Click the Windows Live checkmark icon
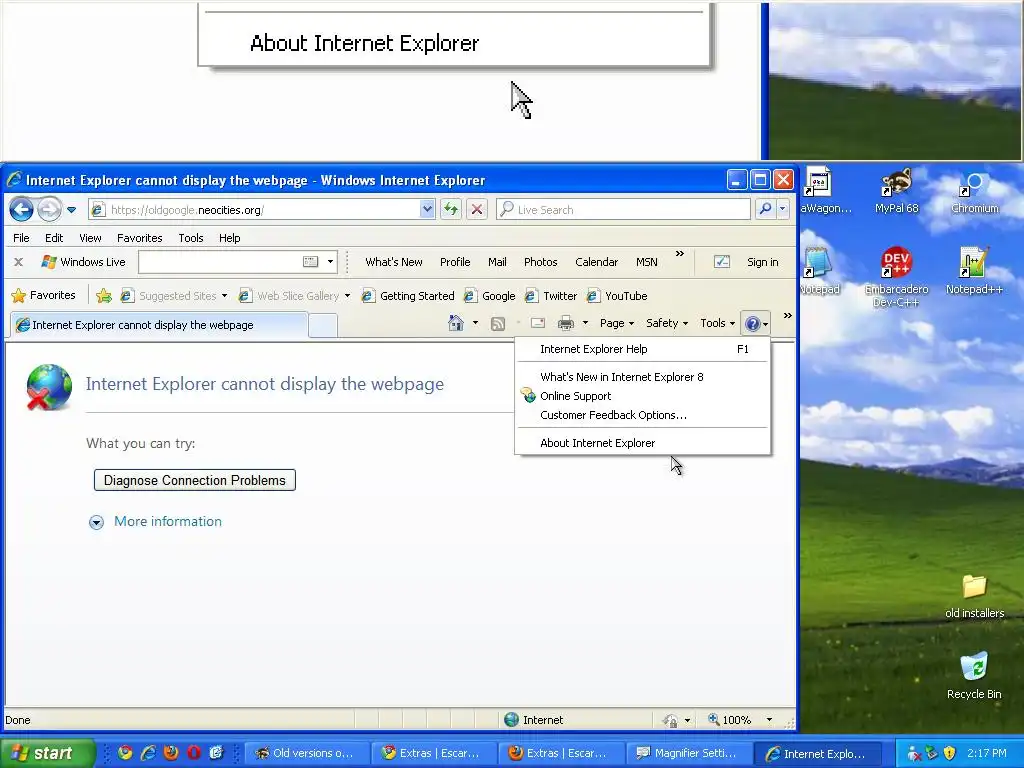Screen dimensions: 1024x768 tap(722, 262)
